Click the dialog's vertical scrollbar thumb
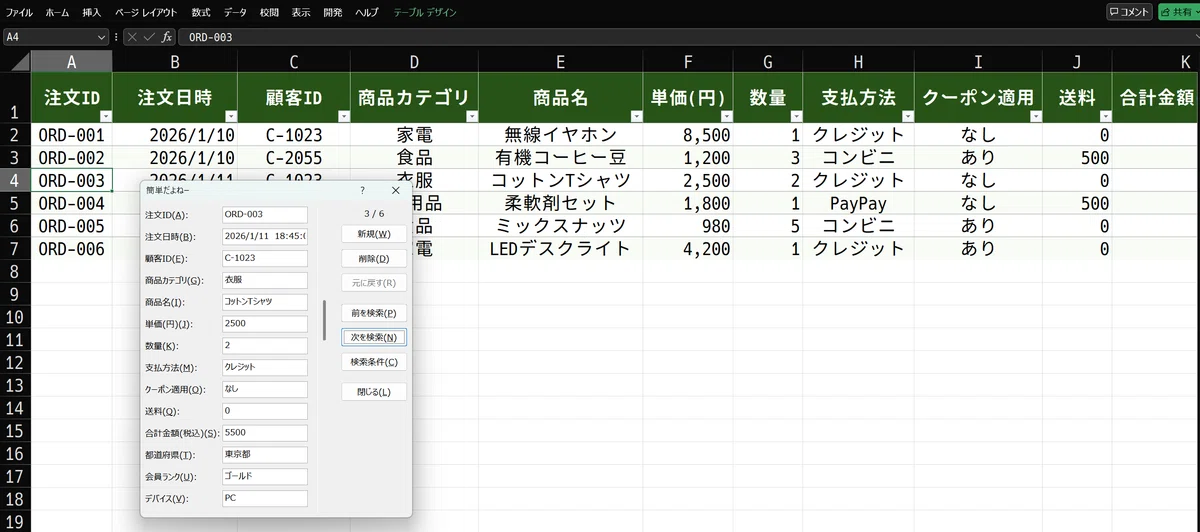The width and height of the screenshot is (1200, 532). click(x=323, y=319)
